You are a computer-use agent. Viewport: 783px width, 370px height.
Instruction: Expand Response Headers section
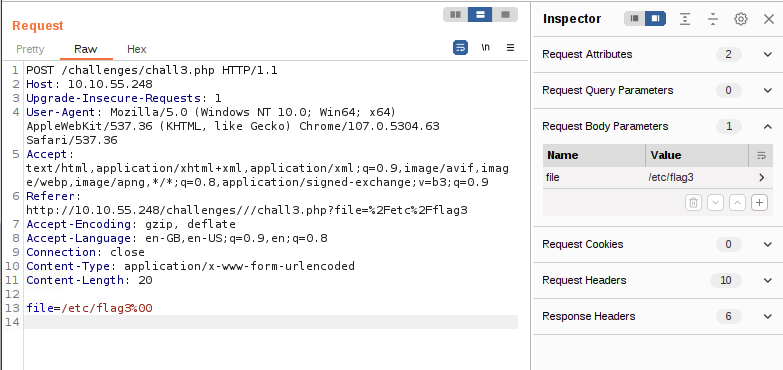coord(768,316)
